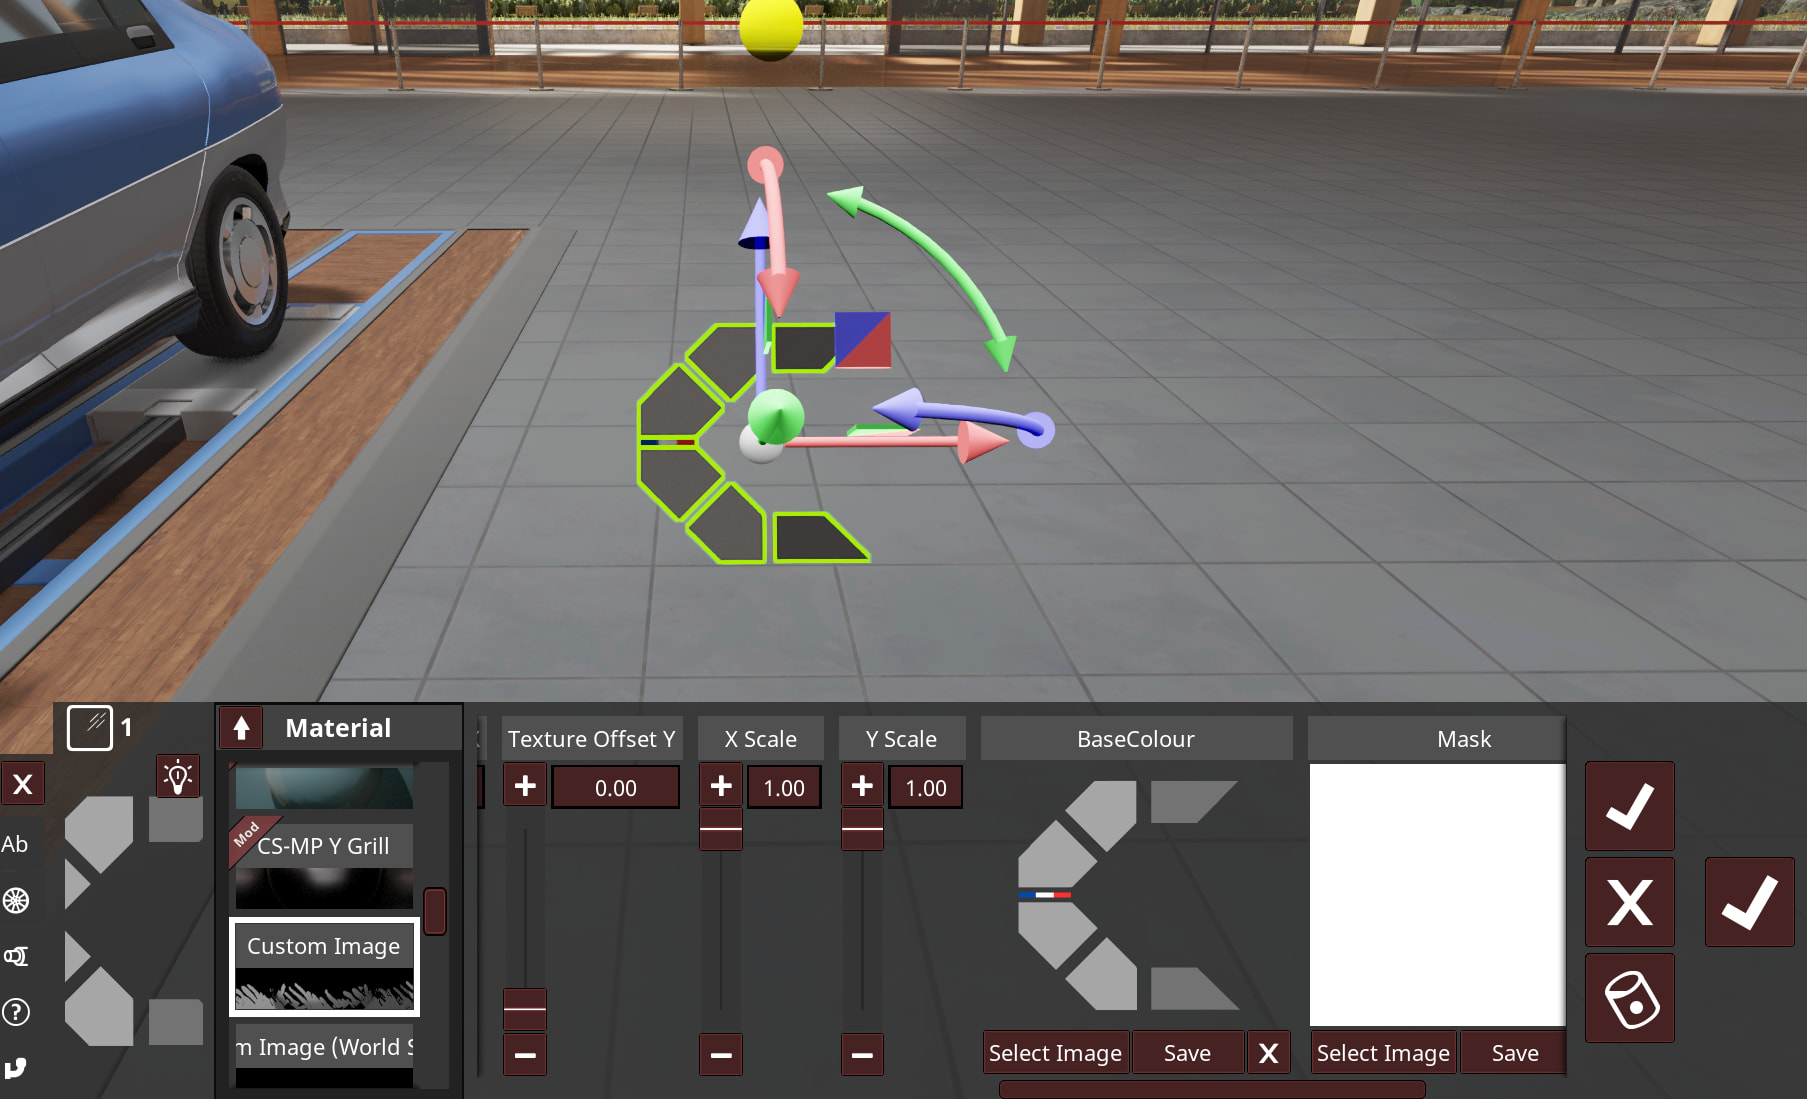Close the fixture panel with the left X button
This screenshot has height=1099, width=1807.
[23, 784]
